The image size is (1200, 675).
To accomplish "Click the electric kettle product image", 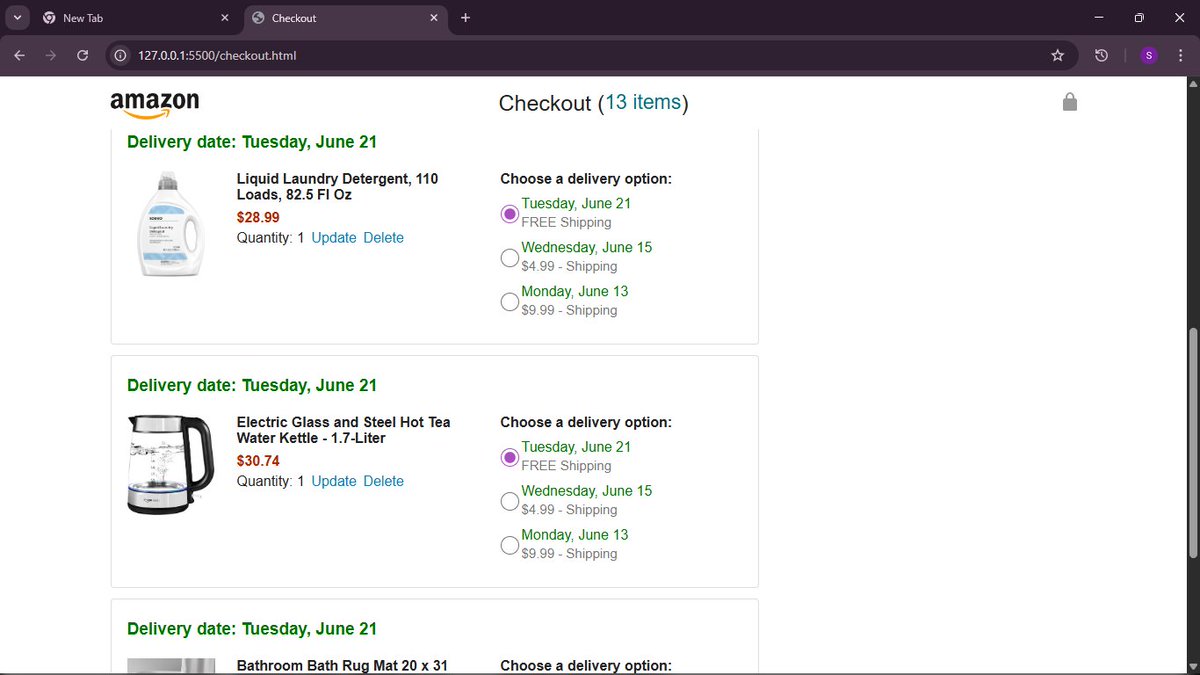I will [x=171, y=464].
